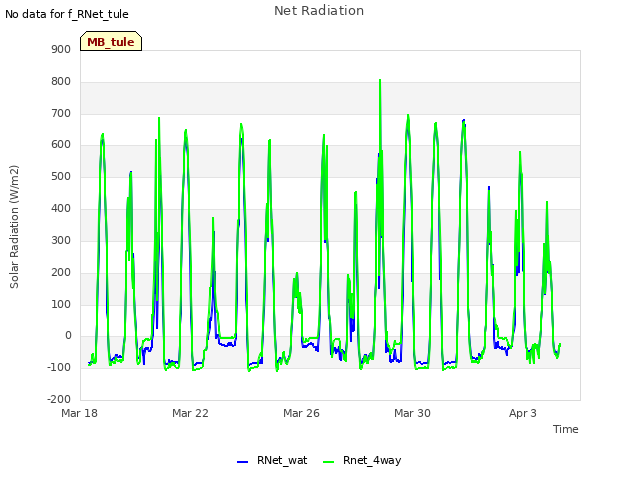Click the blue RNet_wat legend swatch
This screenshot has height=480, width=640.
coord(242,462)
